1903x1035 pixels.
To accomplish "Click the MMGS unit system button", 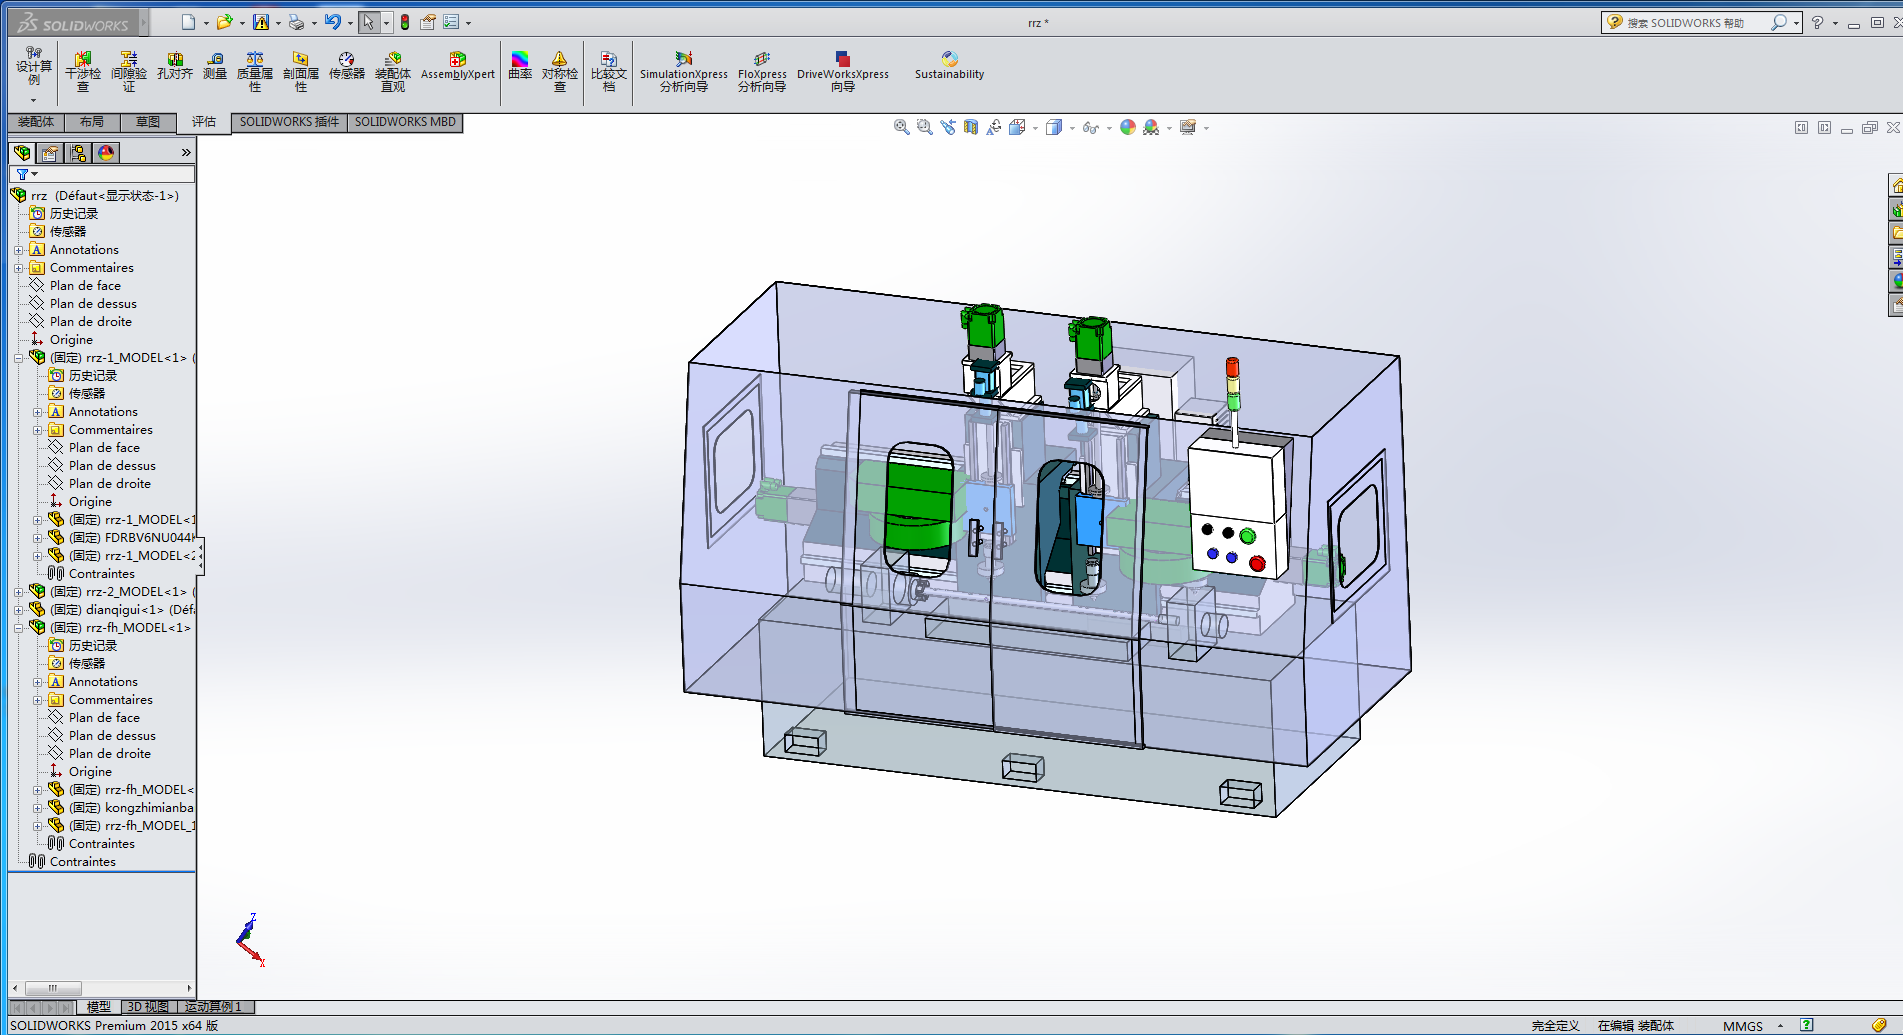I will click(x=1743, y=1026).
